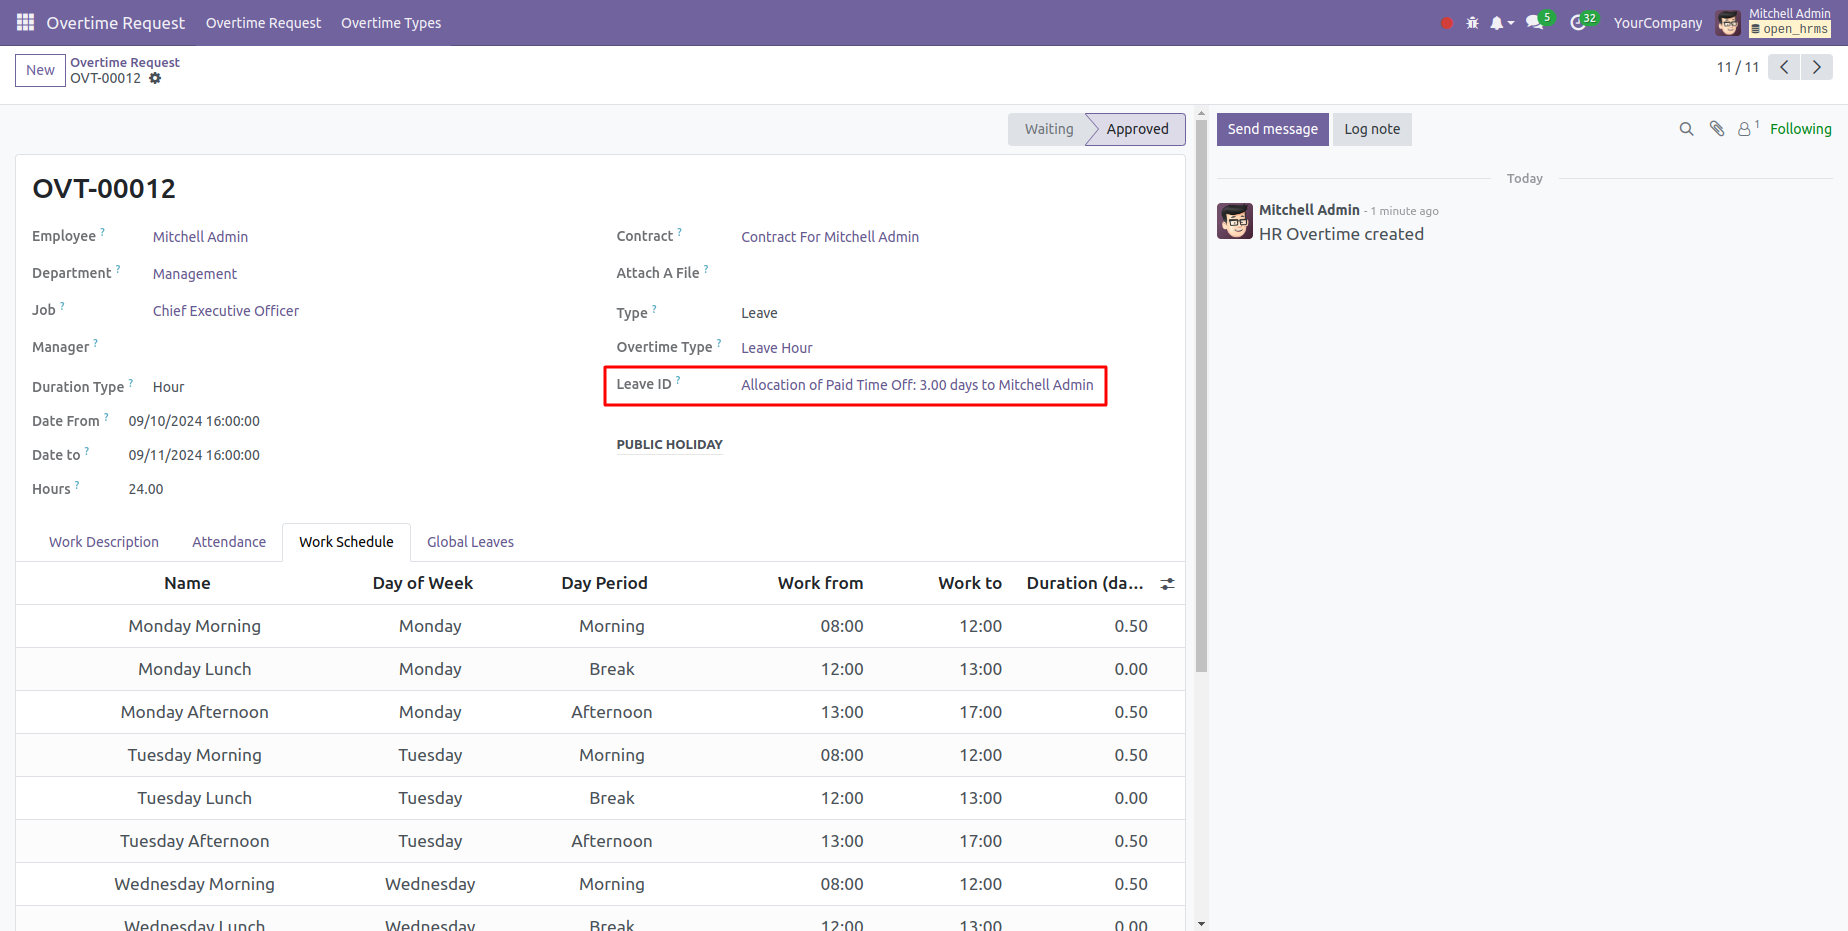Set status to Waiting stage
1848x931 pixels.
[x=1048, y=129]
